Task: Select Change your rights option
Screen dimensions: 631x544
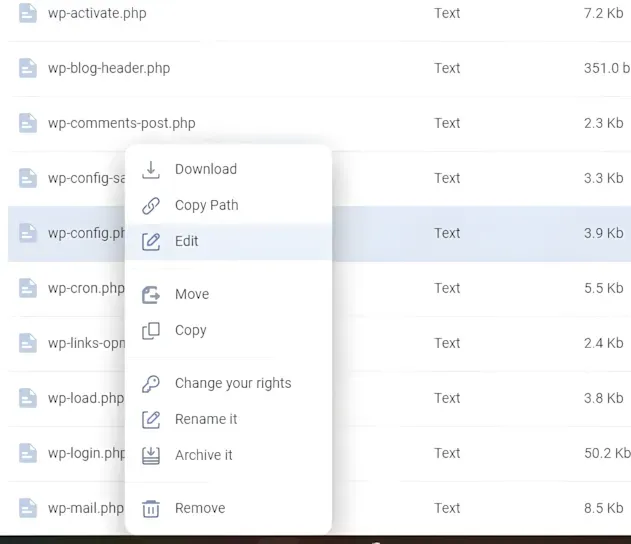Action: coord(228,383)
